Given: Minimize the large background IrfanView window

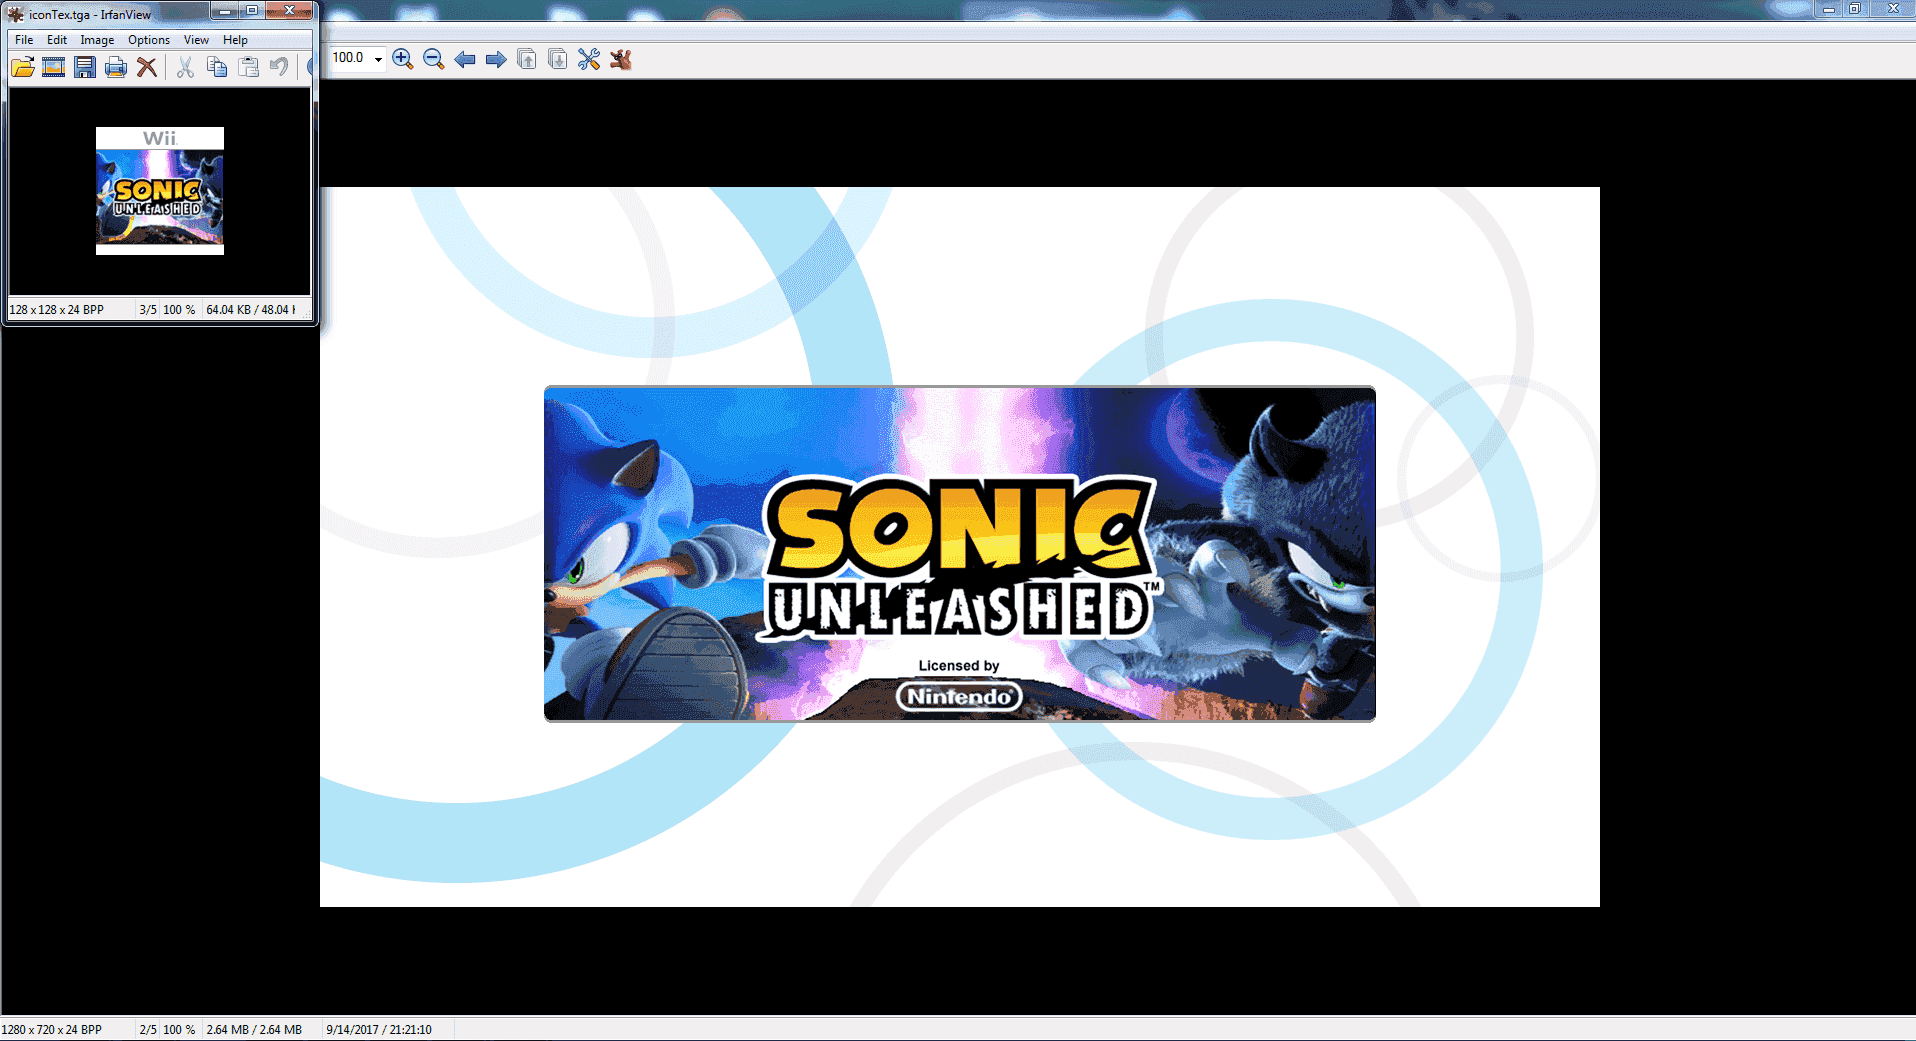Looking at the screenshot, I should click(1828, 9).
